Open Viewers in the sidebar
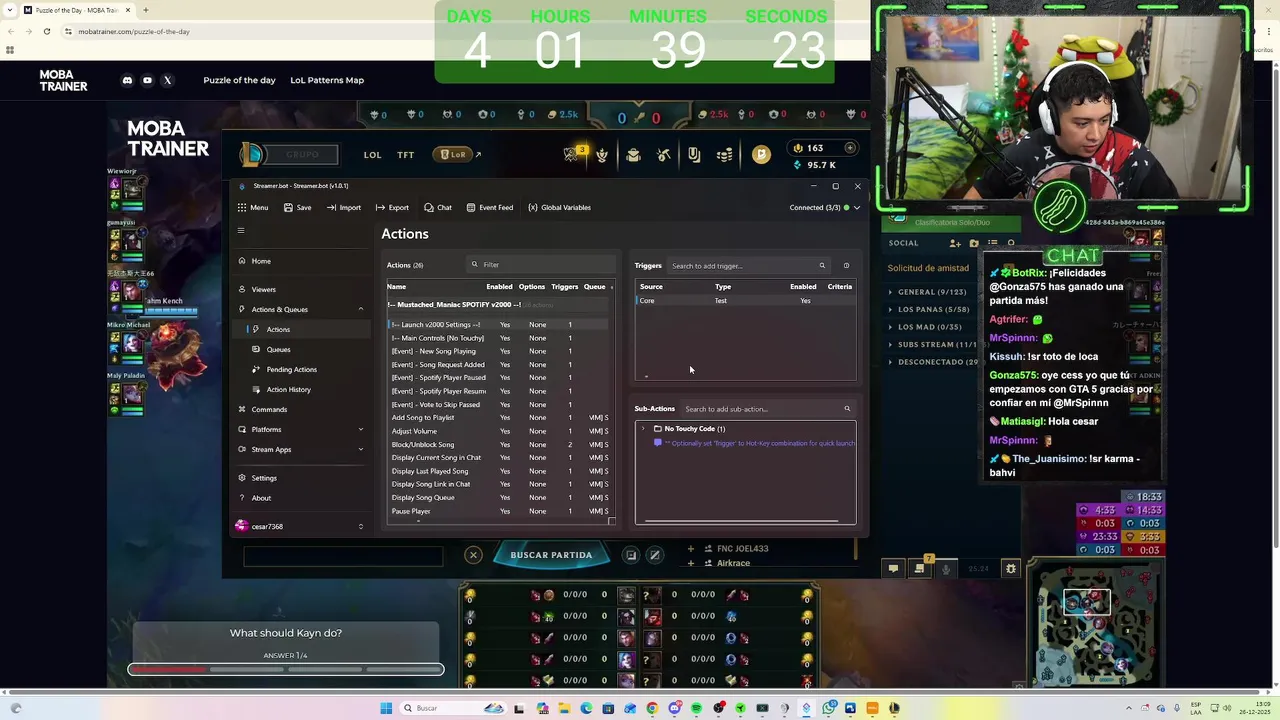The height and width of the screenshot is (720, 1280). tap(300, 289)
